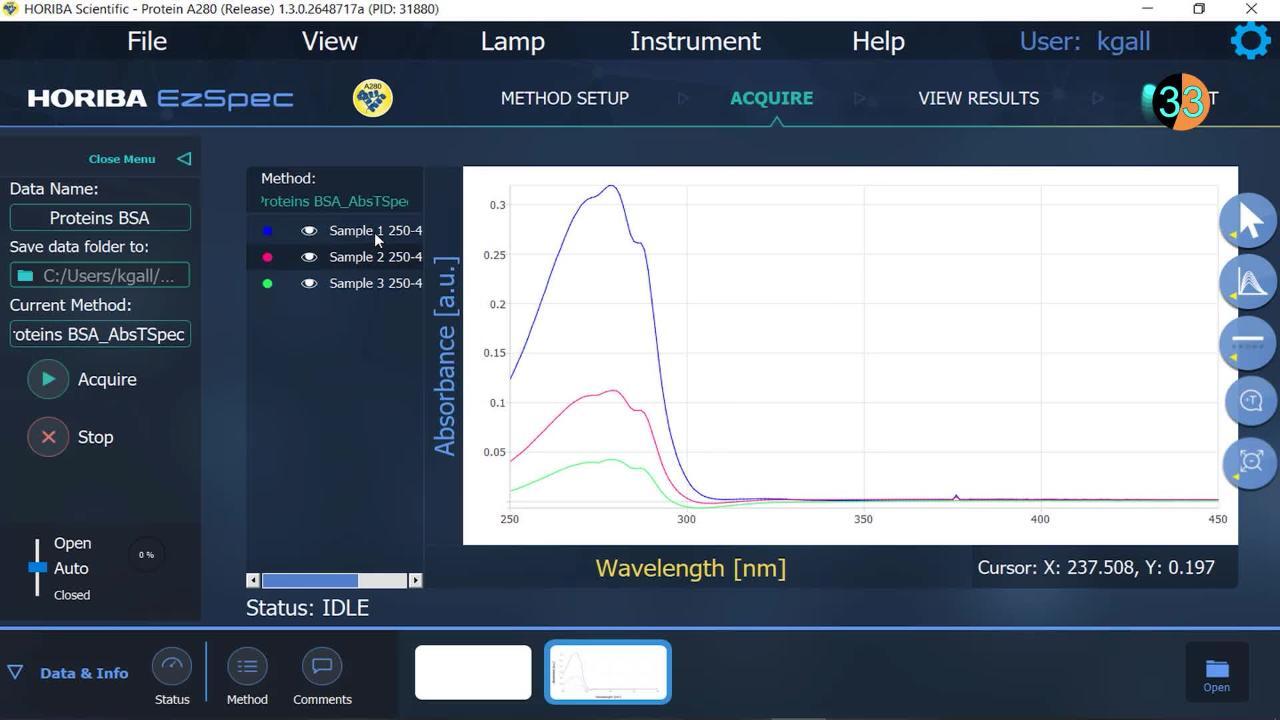Click the Acquire play icon

click(48, 379)
